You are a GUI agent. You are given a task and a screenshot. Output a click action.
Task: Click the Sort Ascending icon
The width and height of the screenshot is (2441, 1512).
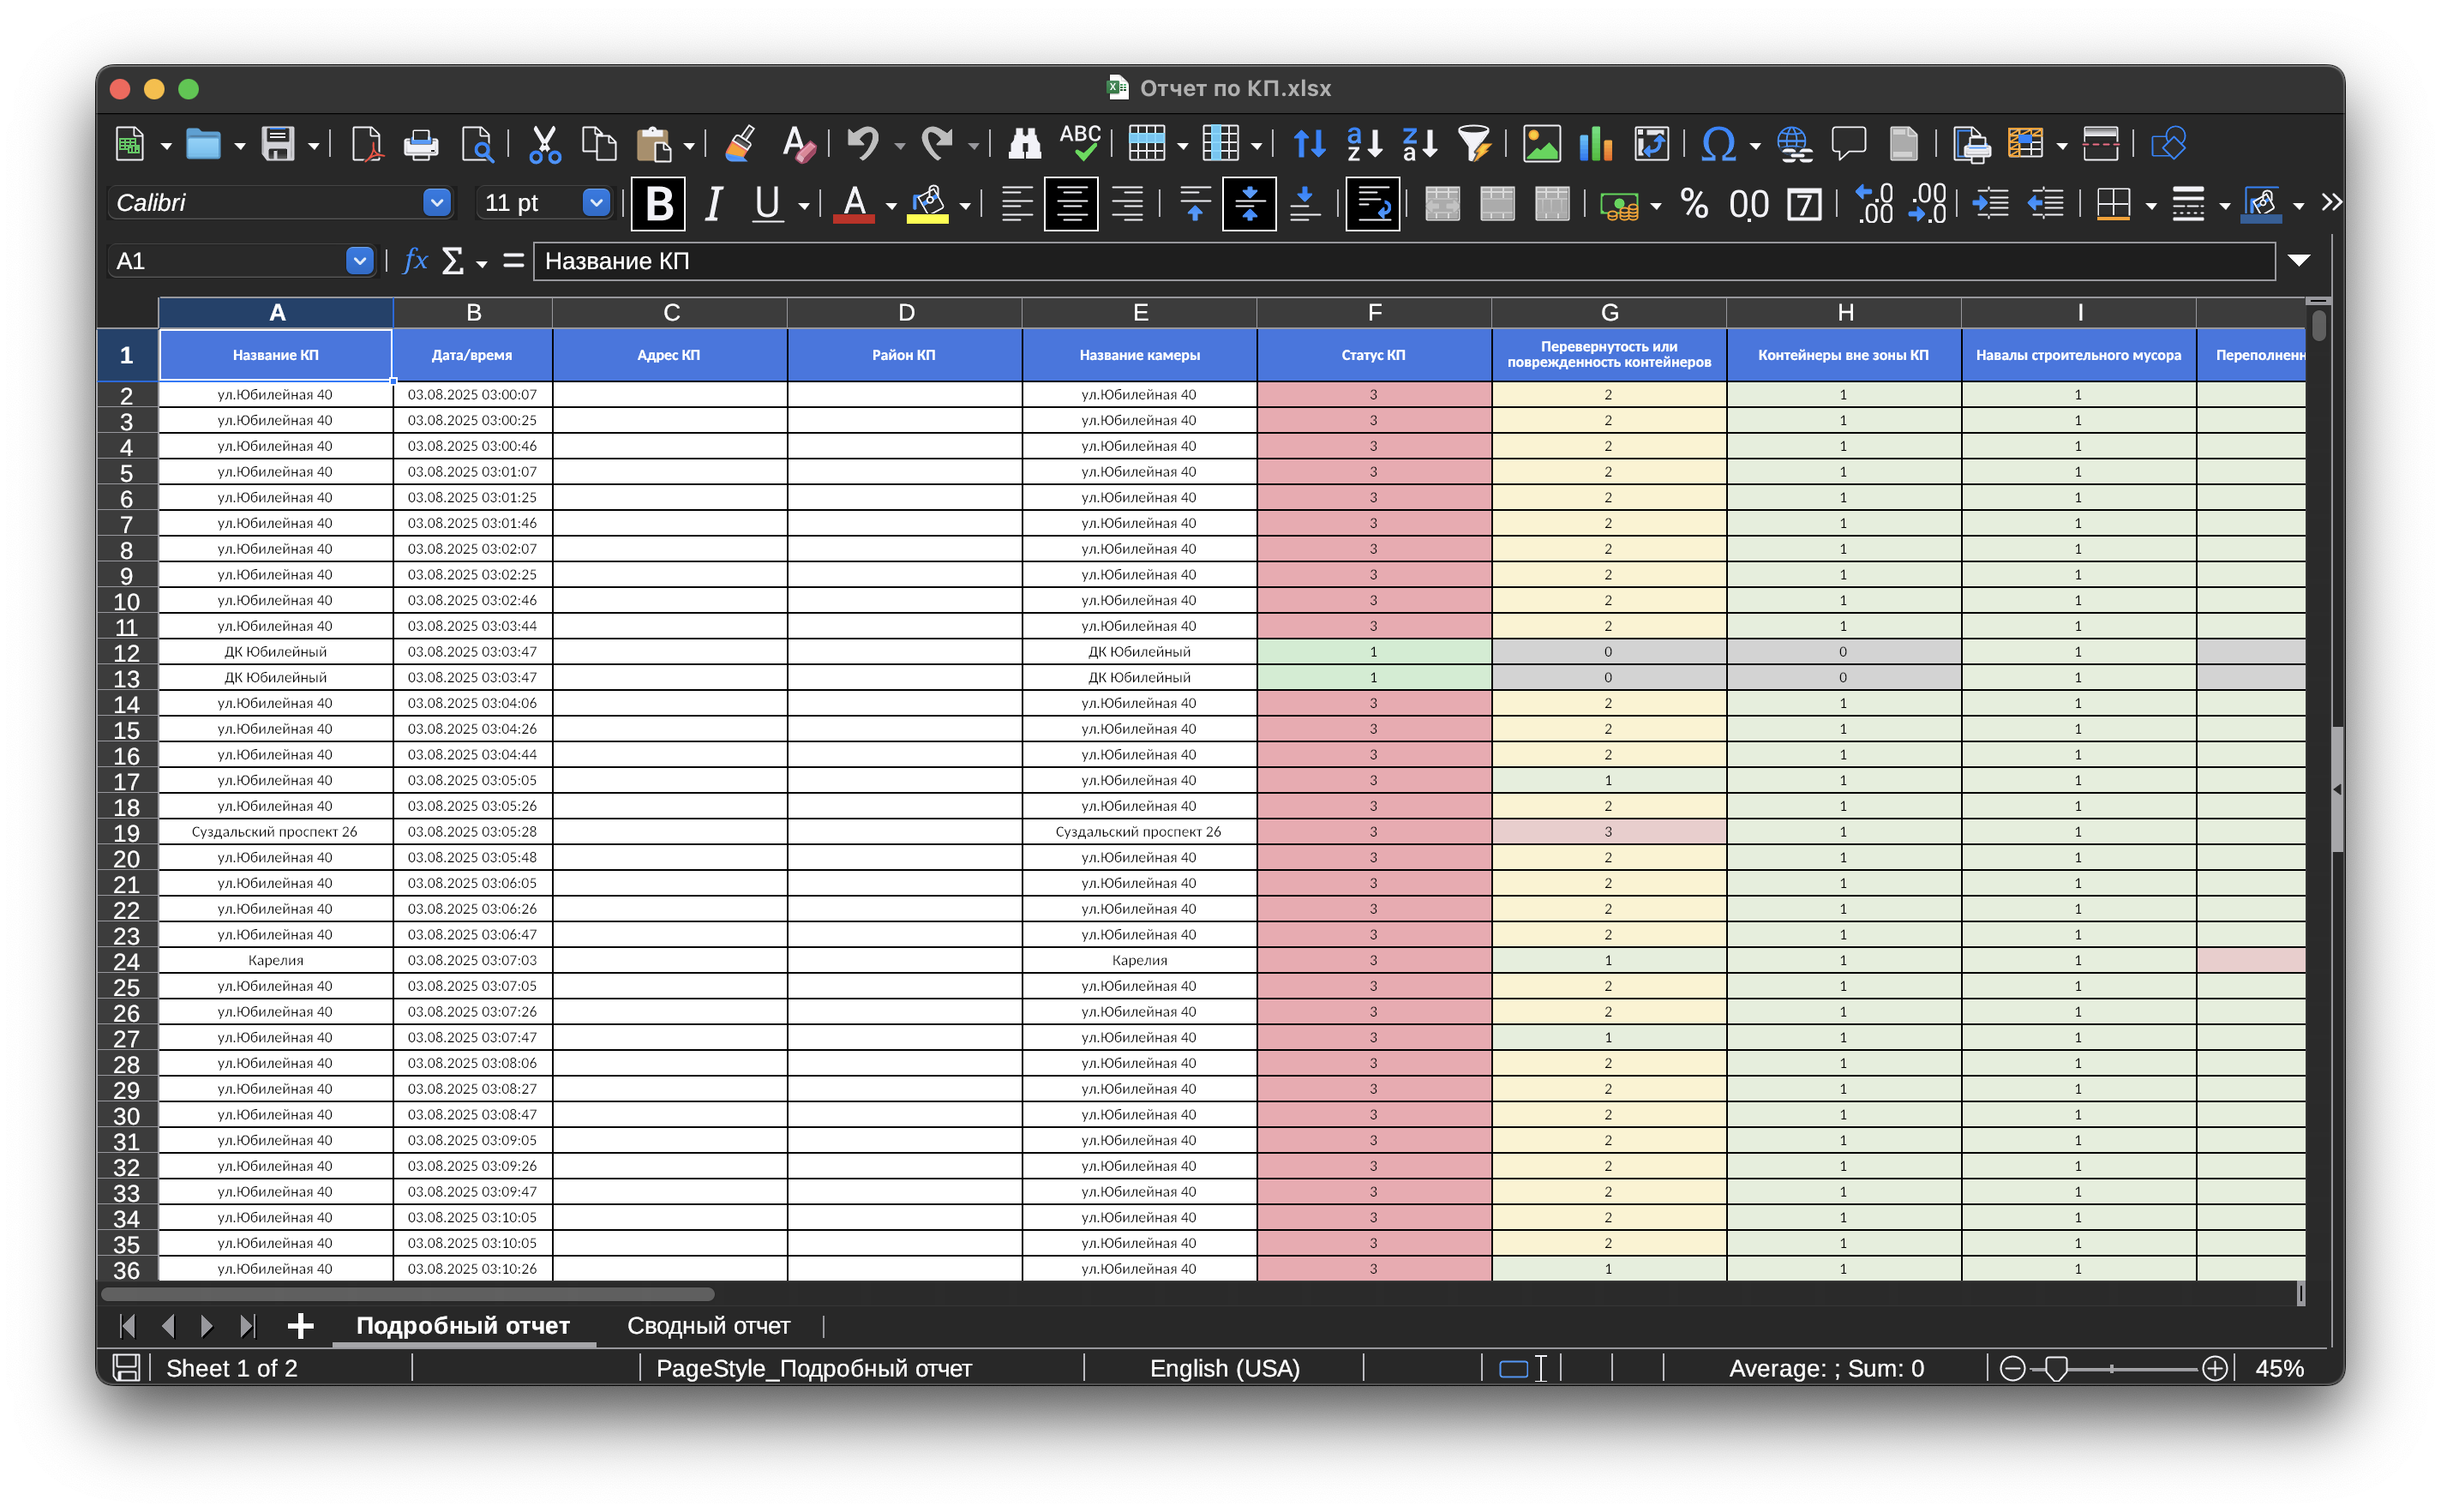[1364, 144]
